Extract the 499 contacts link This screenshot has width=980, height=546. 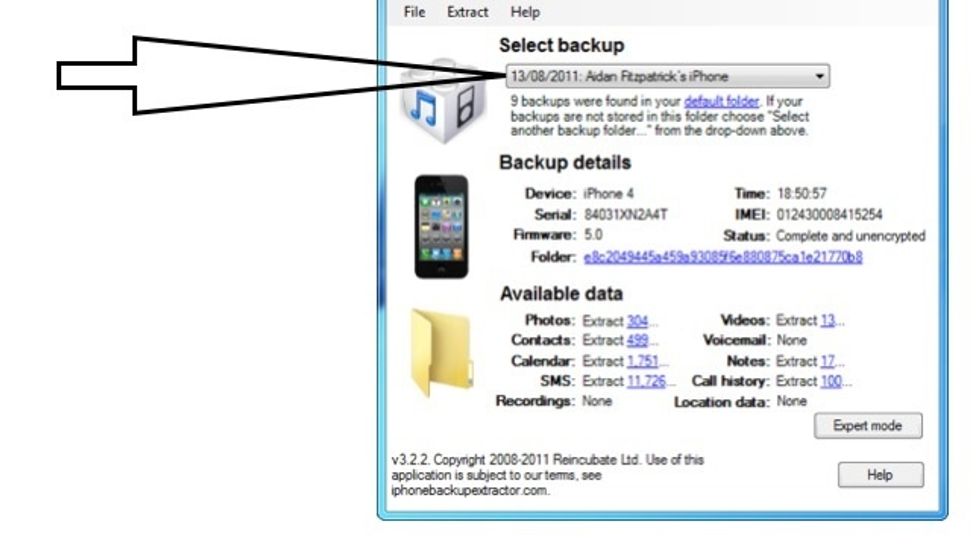click(x=638, y=340)
